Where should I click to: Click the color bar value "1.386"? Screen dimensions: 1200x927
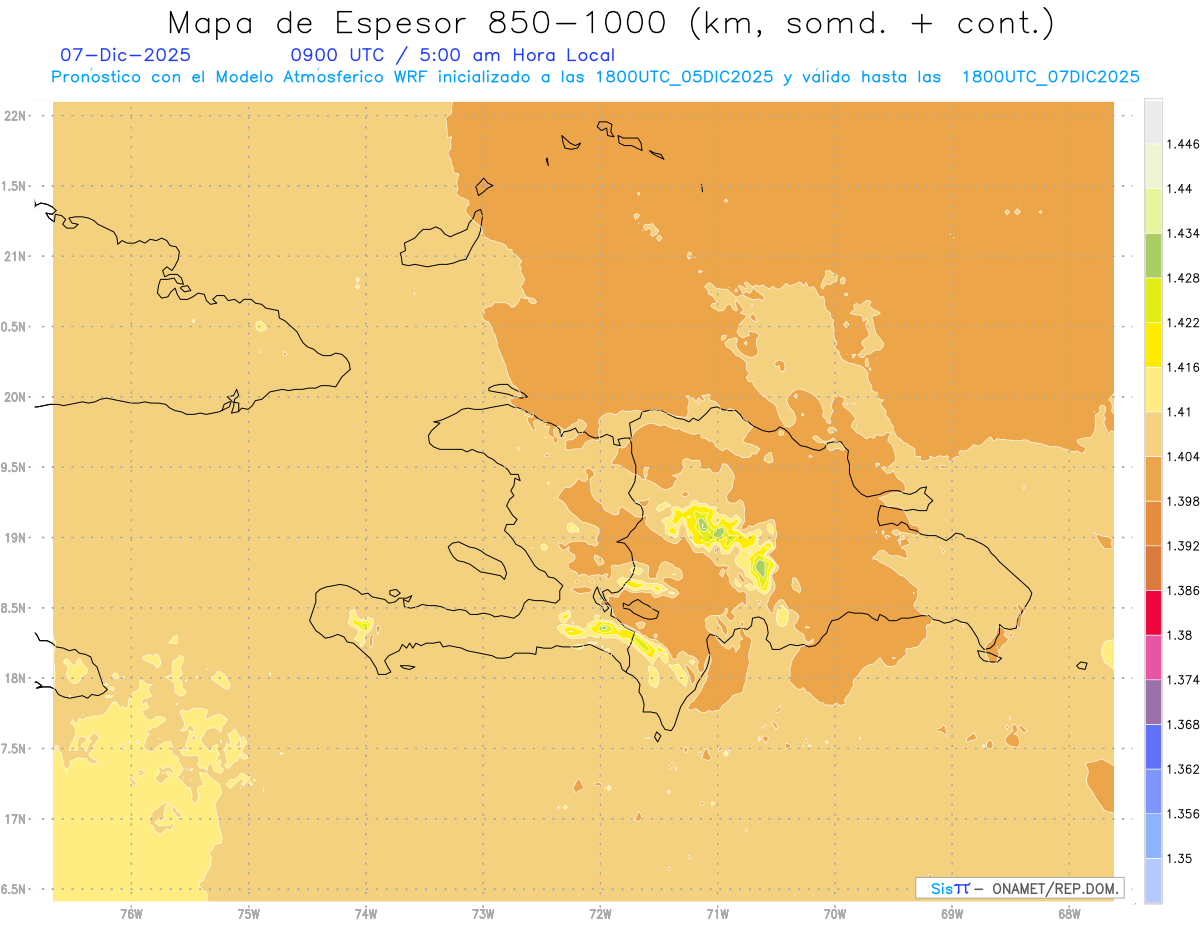click(1183, 591)
